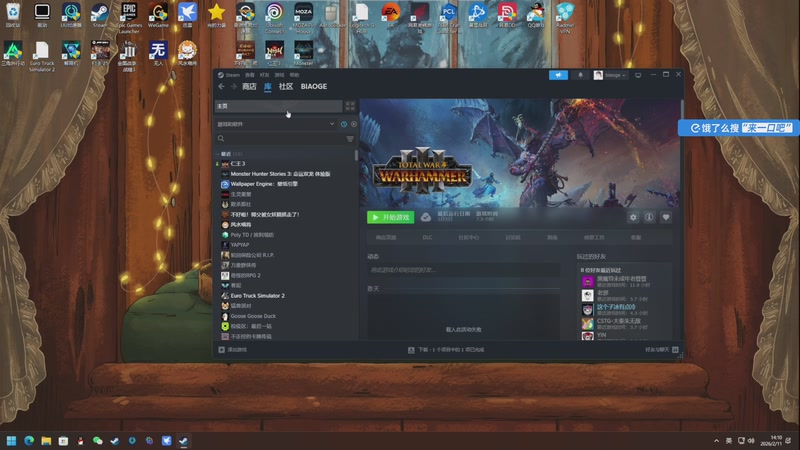
Task: Open the Ubisoft Connect desktop icon
Action: [274, 17]
